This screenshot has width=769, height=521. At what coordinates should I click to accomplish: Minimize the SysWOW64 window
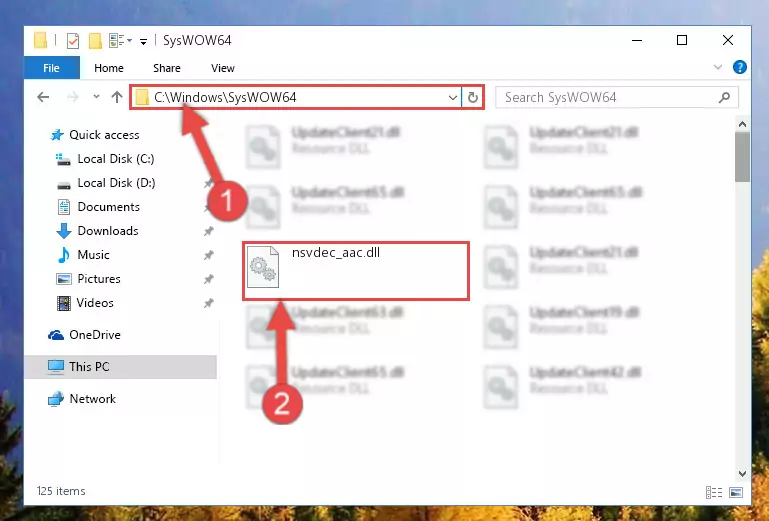pyautogui.click(x=637, y=41)
